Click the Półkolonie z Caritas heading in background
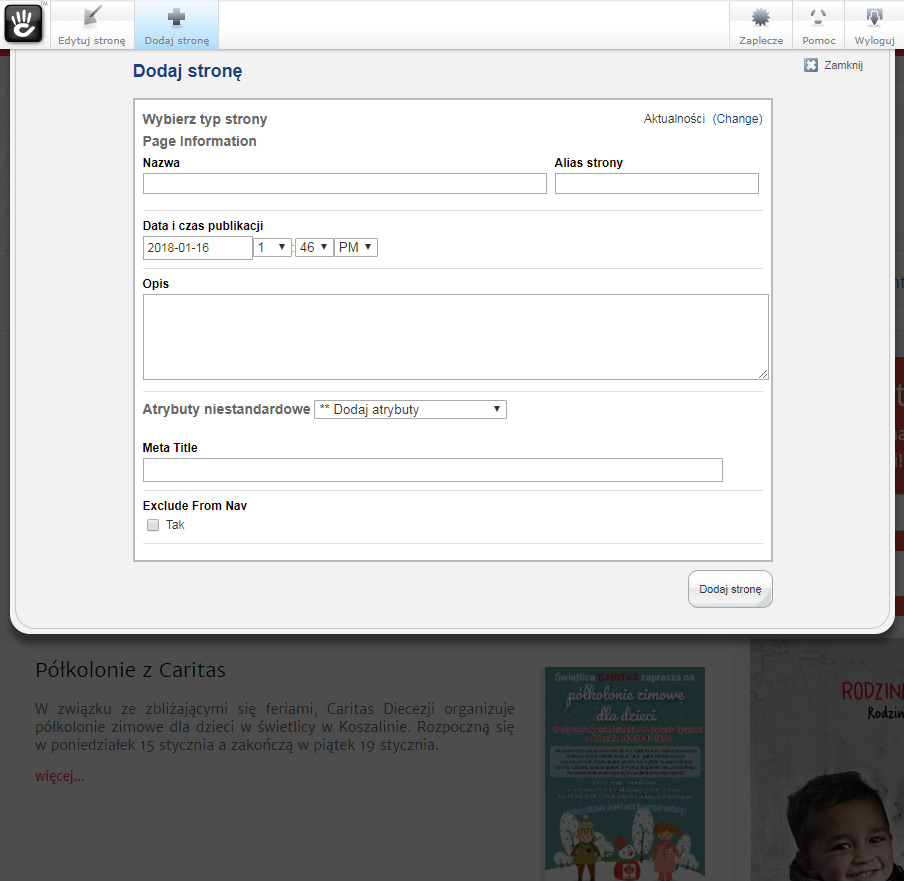The image size is (904, 881). [x=130, y=670]
